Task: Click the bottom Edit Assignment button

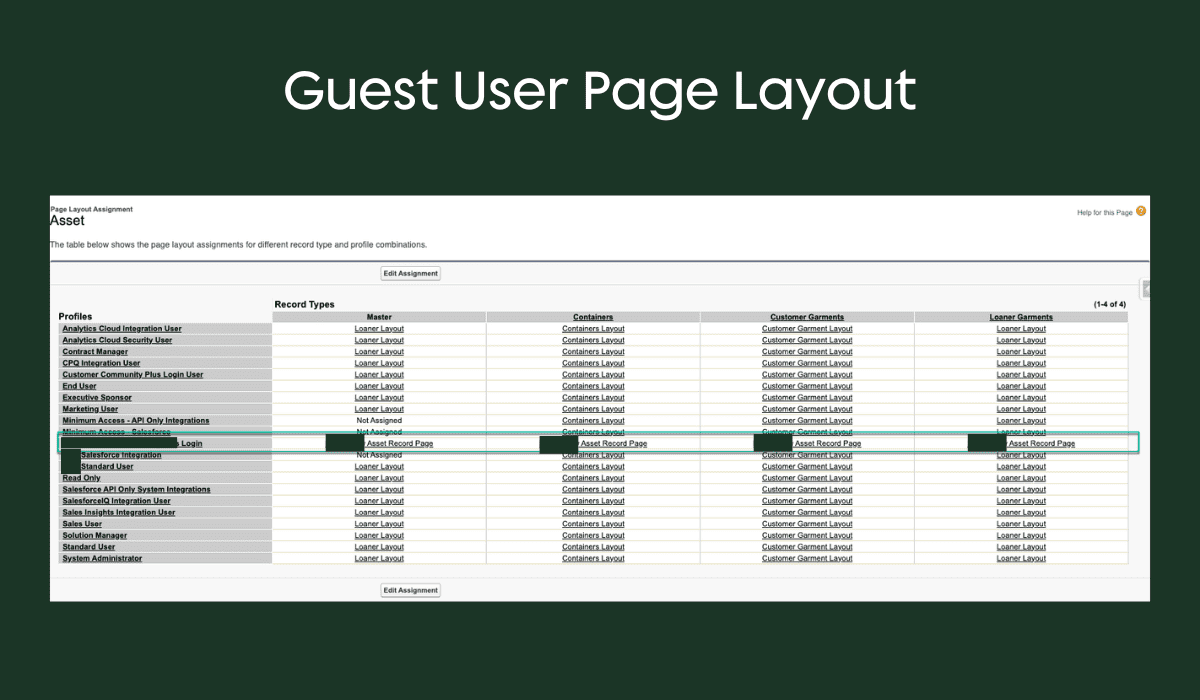Action: pos(410,590)
